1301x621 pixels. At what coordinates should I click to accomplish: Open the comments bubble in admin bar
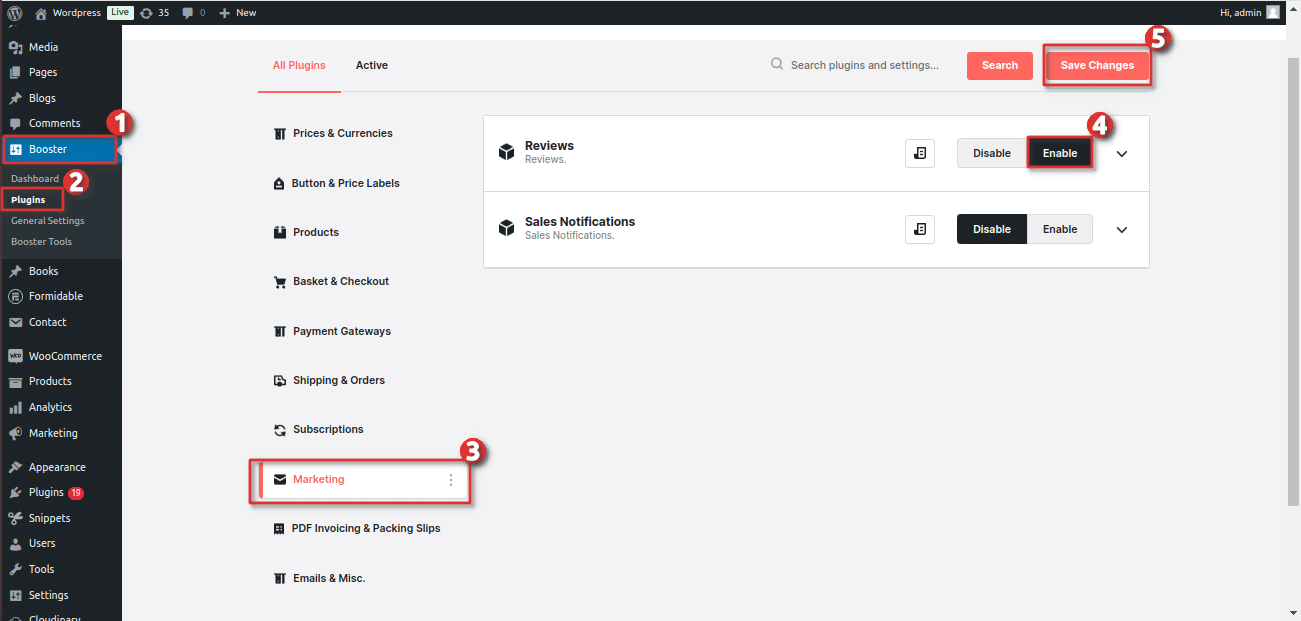click(188, 13)
